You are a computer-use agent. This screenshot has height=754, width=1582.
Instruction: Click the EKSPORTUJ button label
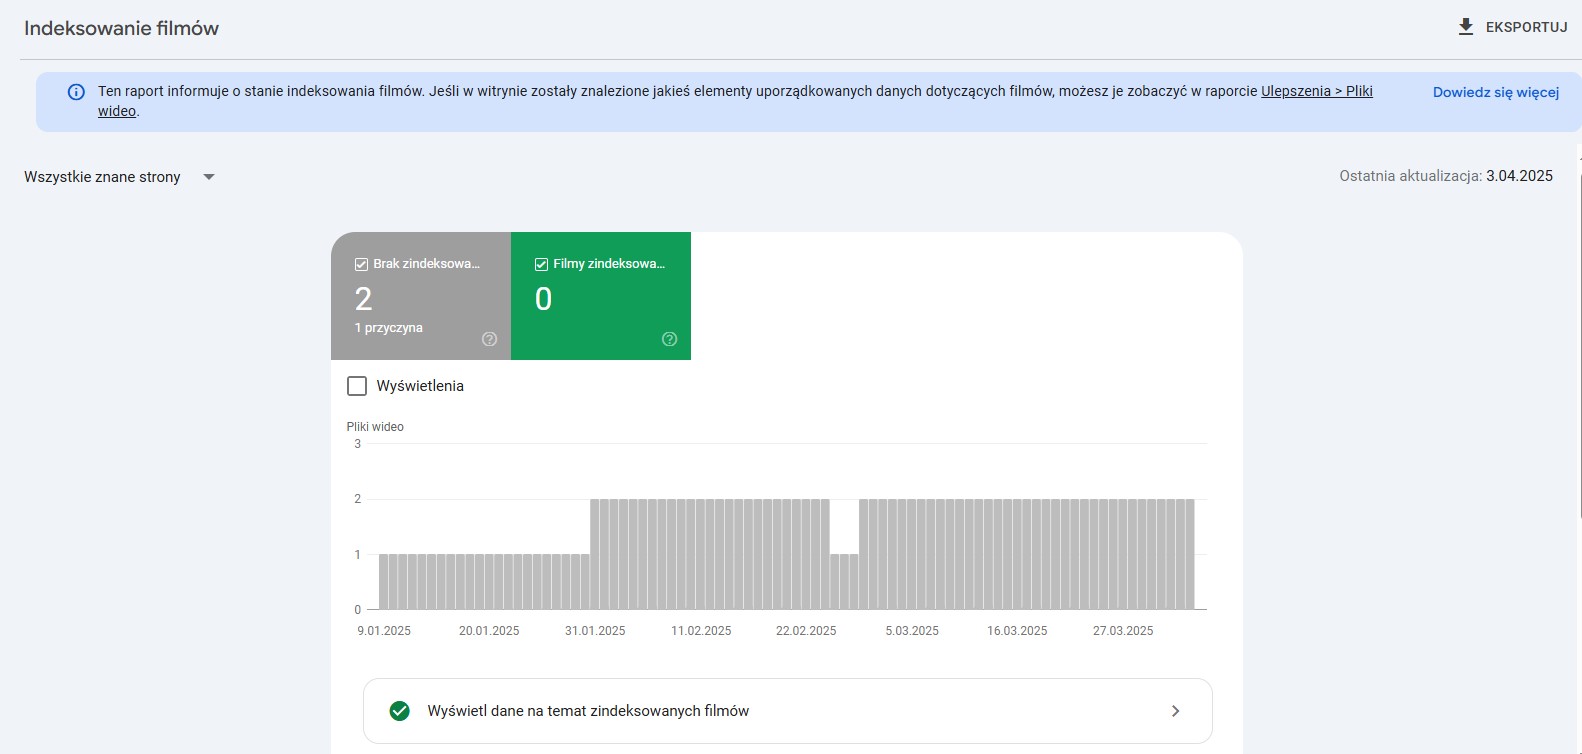click(x=1526, y=27)
